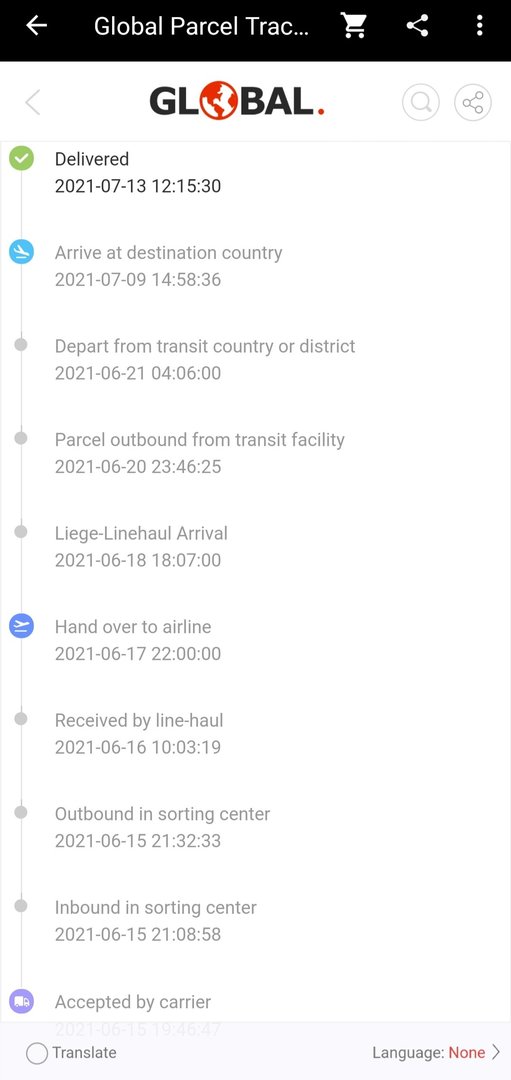Enable the Translate radio button
Image resolution: width=511 pixels, height=1080 pixels.
click(x=36, y=1053)
